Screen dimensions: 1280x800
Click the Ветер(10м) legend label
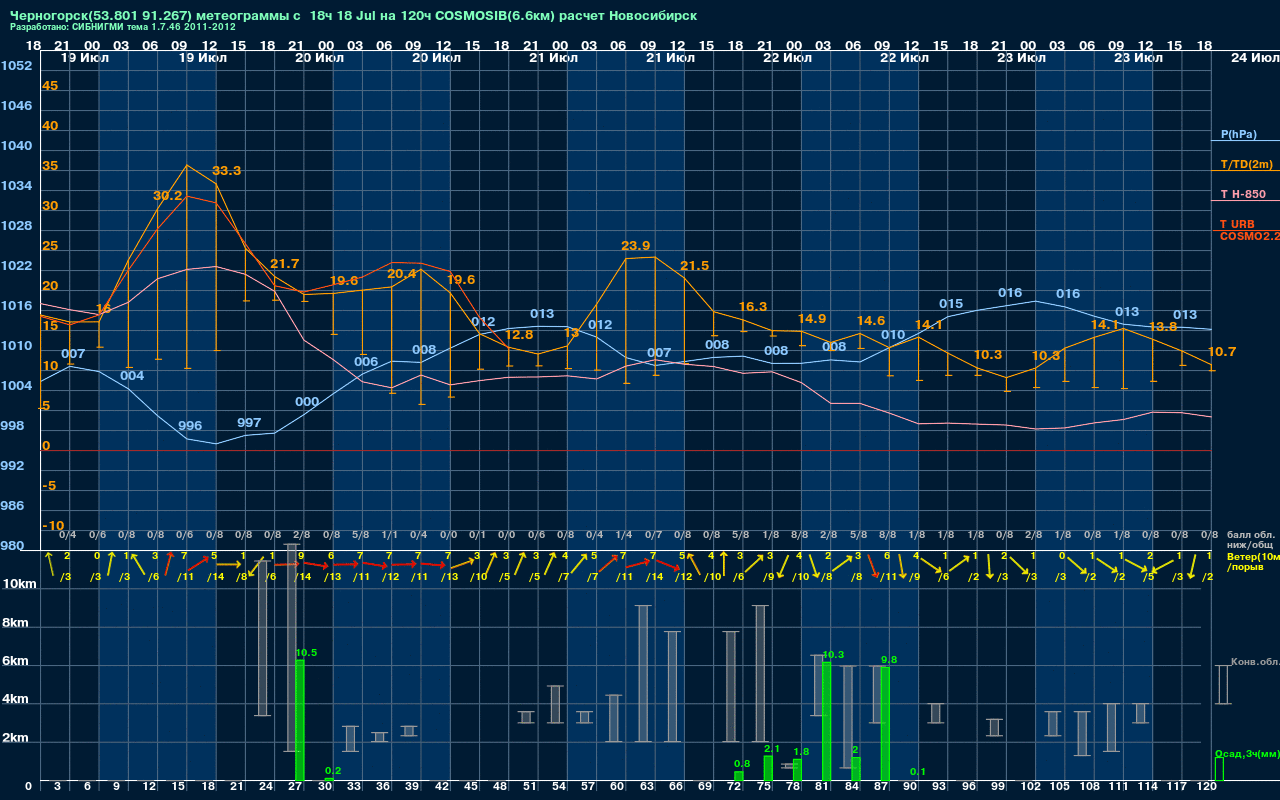coord(1252,556)
